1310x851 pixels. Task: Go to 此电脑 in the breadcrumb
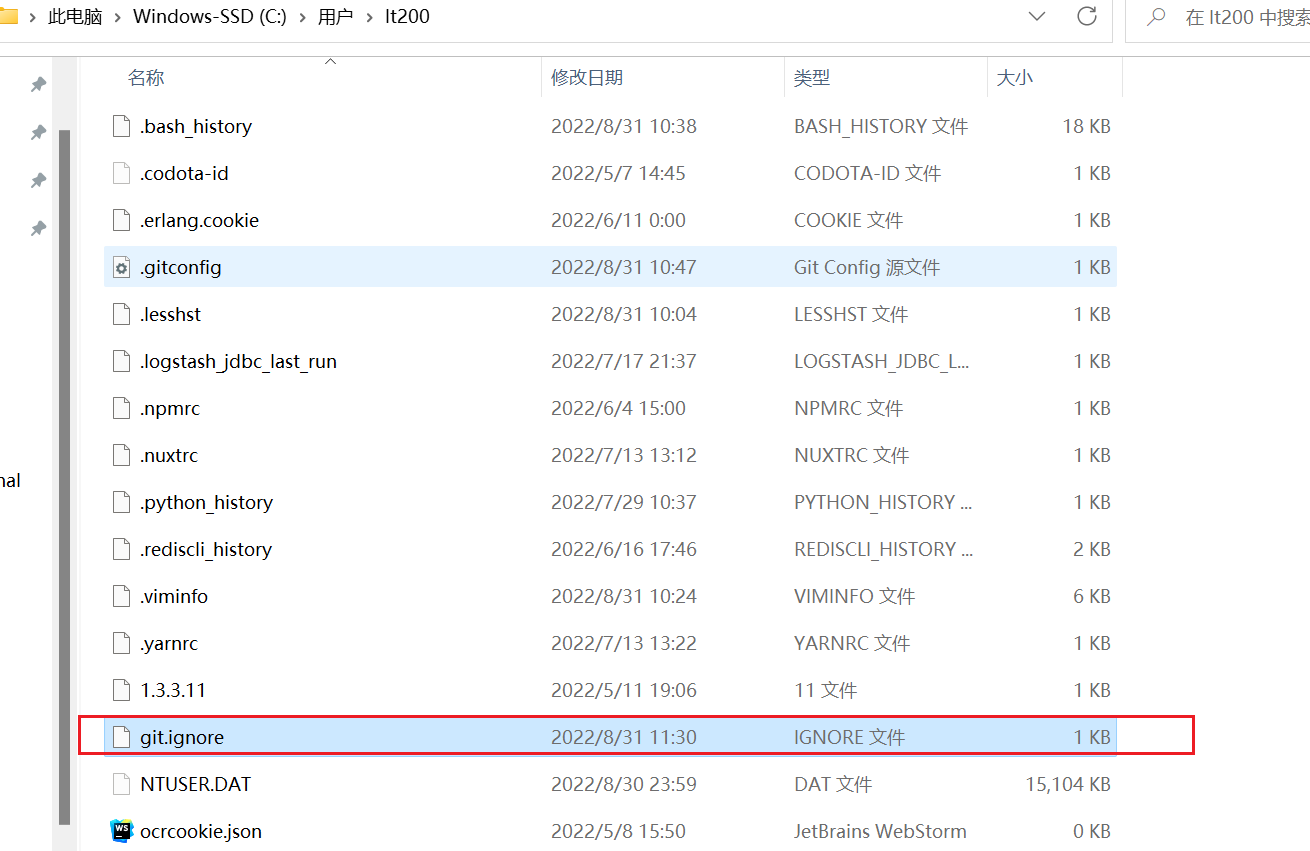tap(76, 17)
